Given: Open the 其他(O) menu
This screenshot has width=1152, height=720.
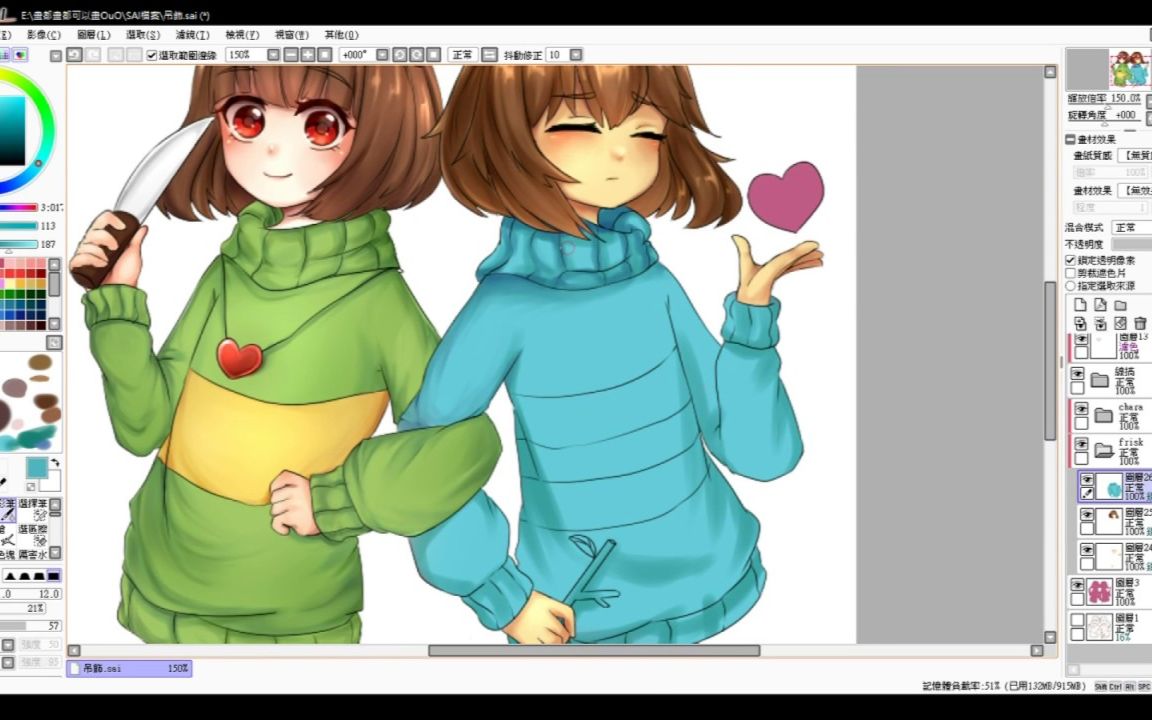Looking at the screenshot, I should pos(341,35).
